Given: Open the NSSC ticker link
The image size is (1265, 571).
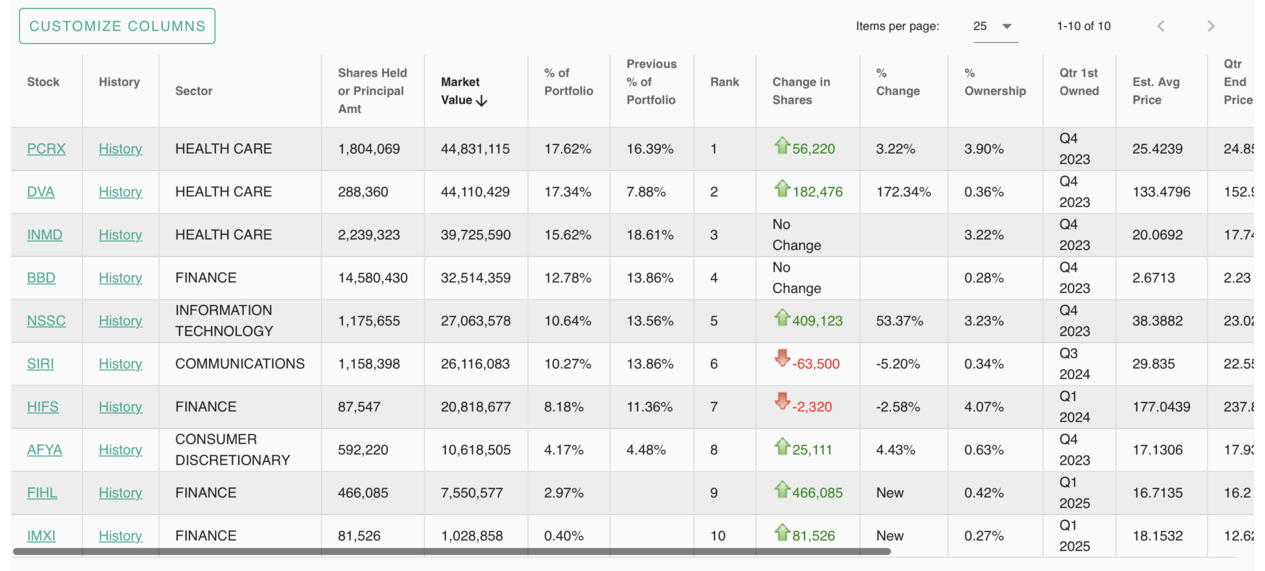Looking at the screenshot, I should [x=45, y=321].
